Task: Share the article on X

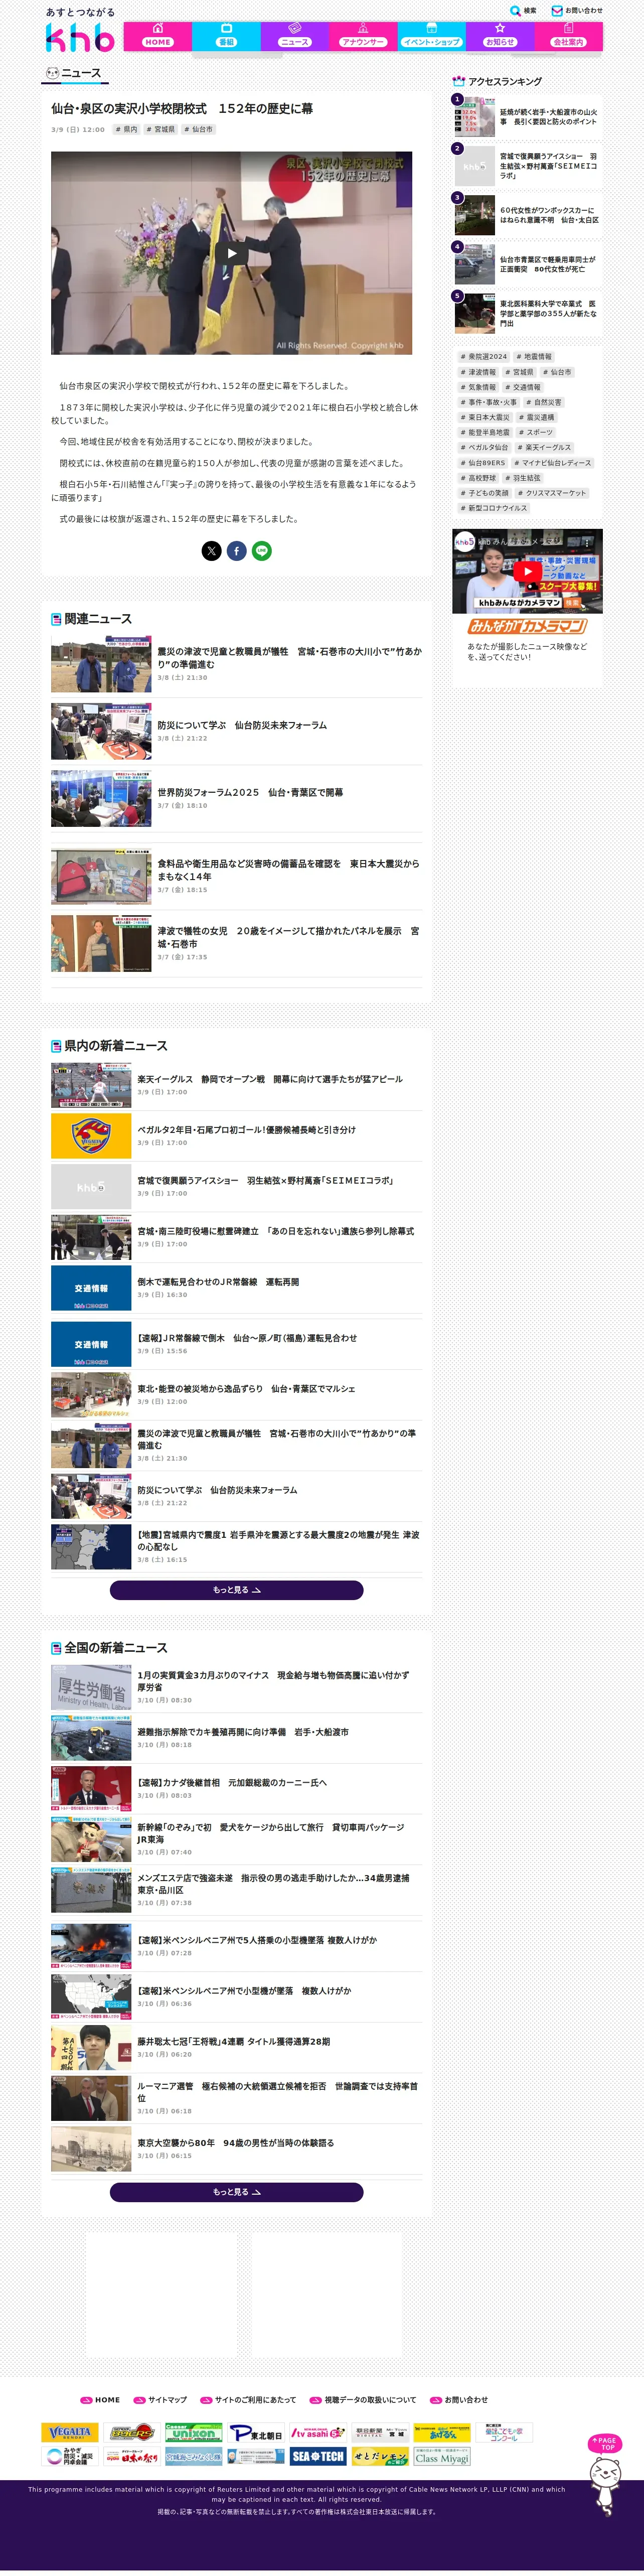Action: point(211,551)
